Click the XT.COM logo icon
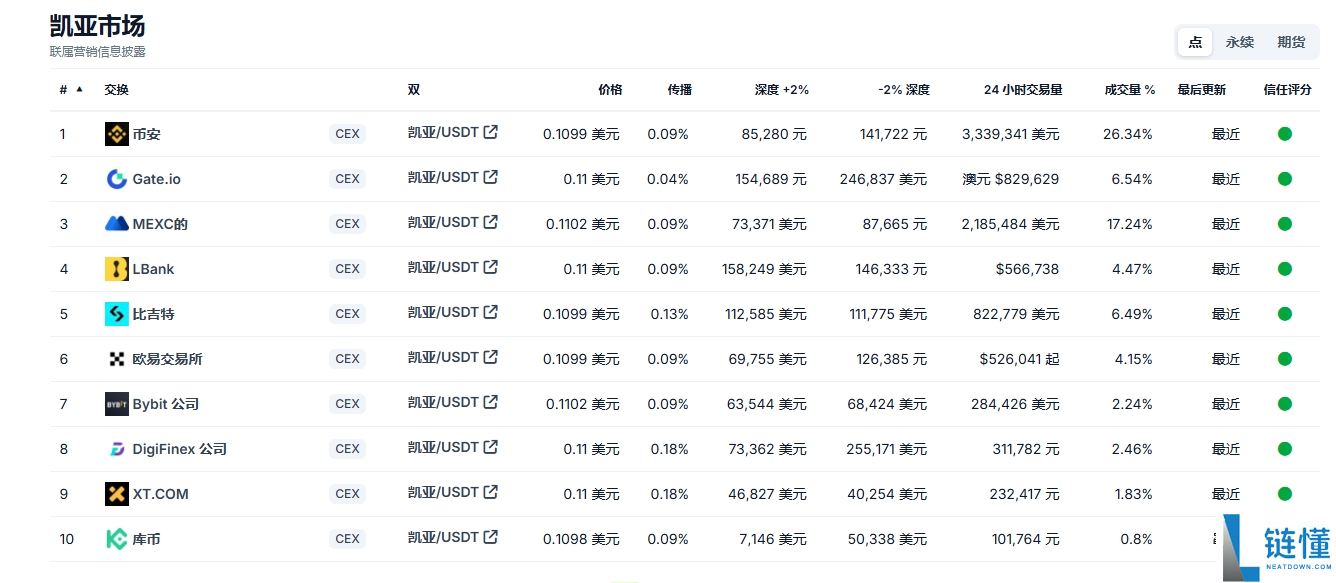Image resolution: width=1336 pixels, height=583 pixels. pyautogui.click(x=117, y=494)
